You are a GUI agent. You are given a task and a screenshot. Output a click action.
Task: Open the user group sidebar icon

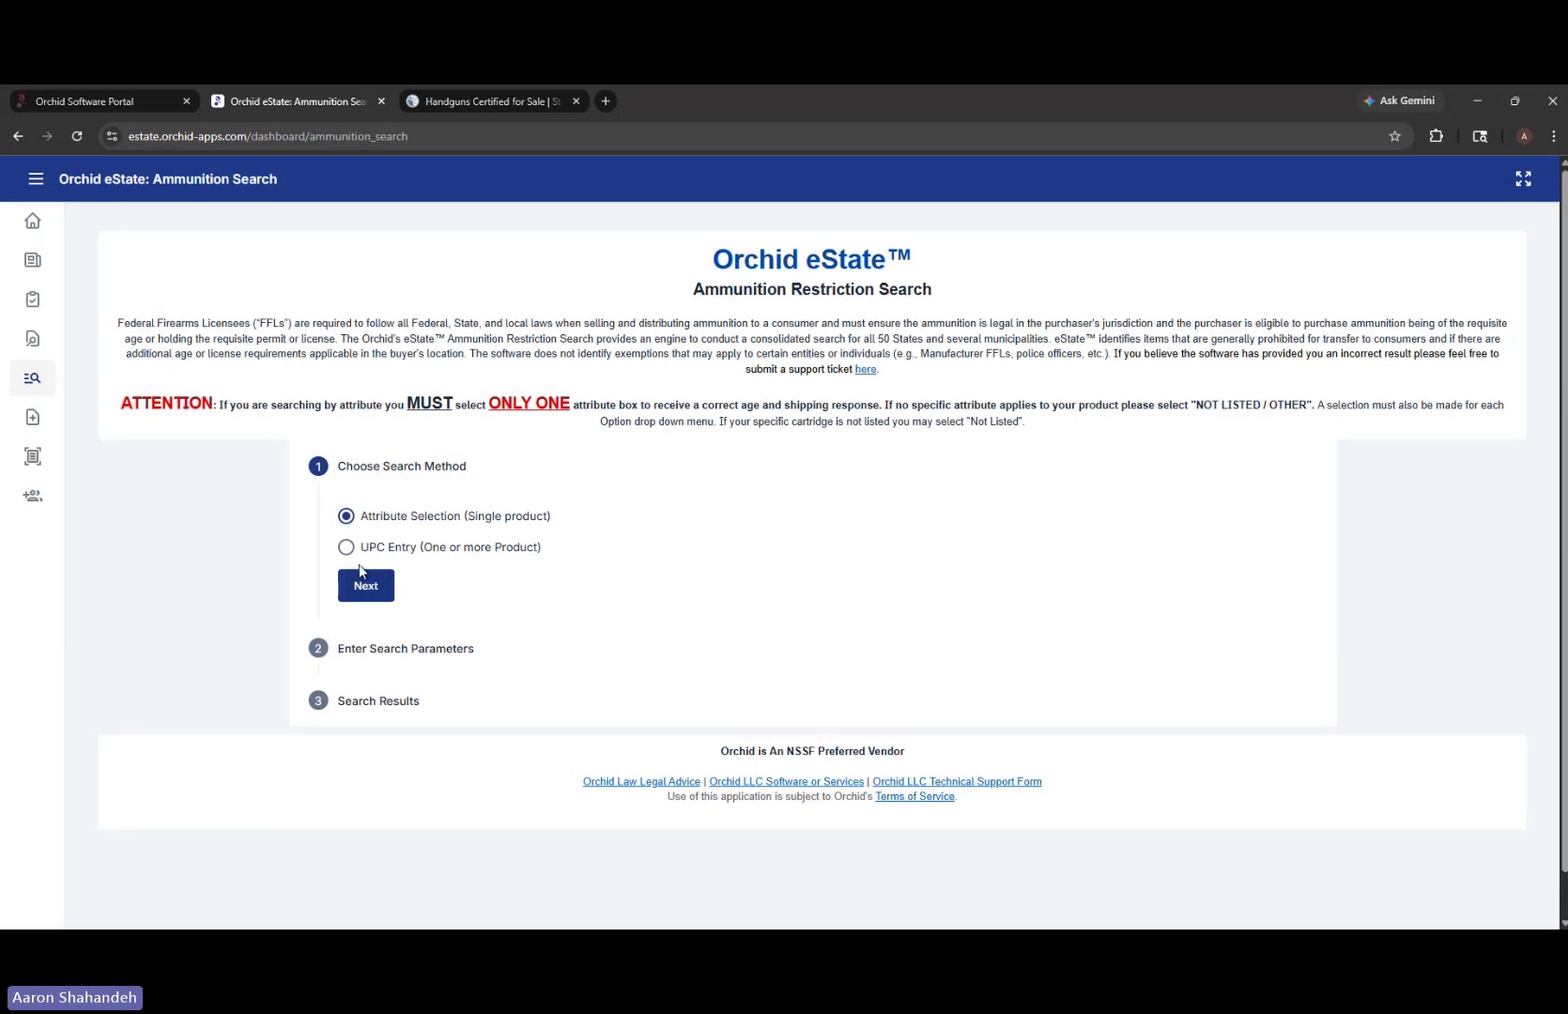33,496
